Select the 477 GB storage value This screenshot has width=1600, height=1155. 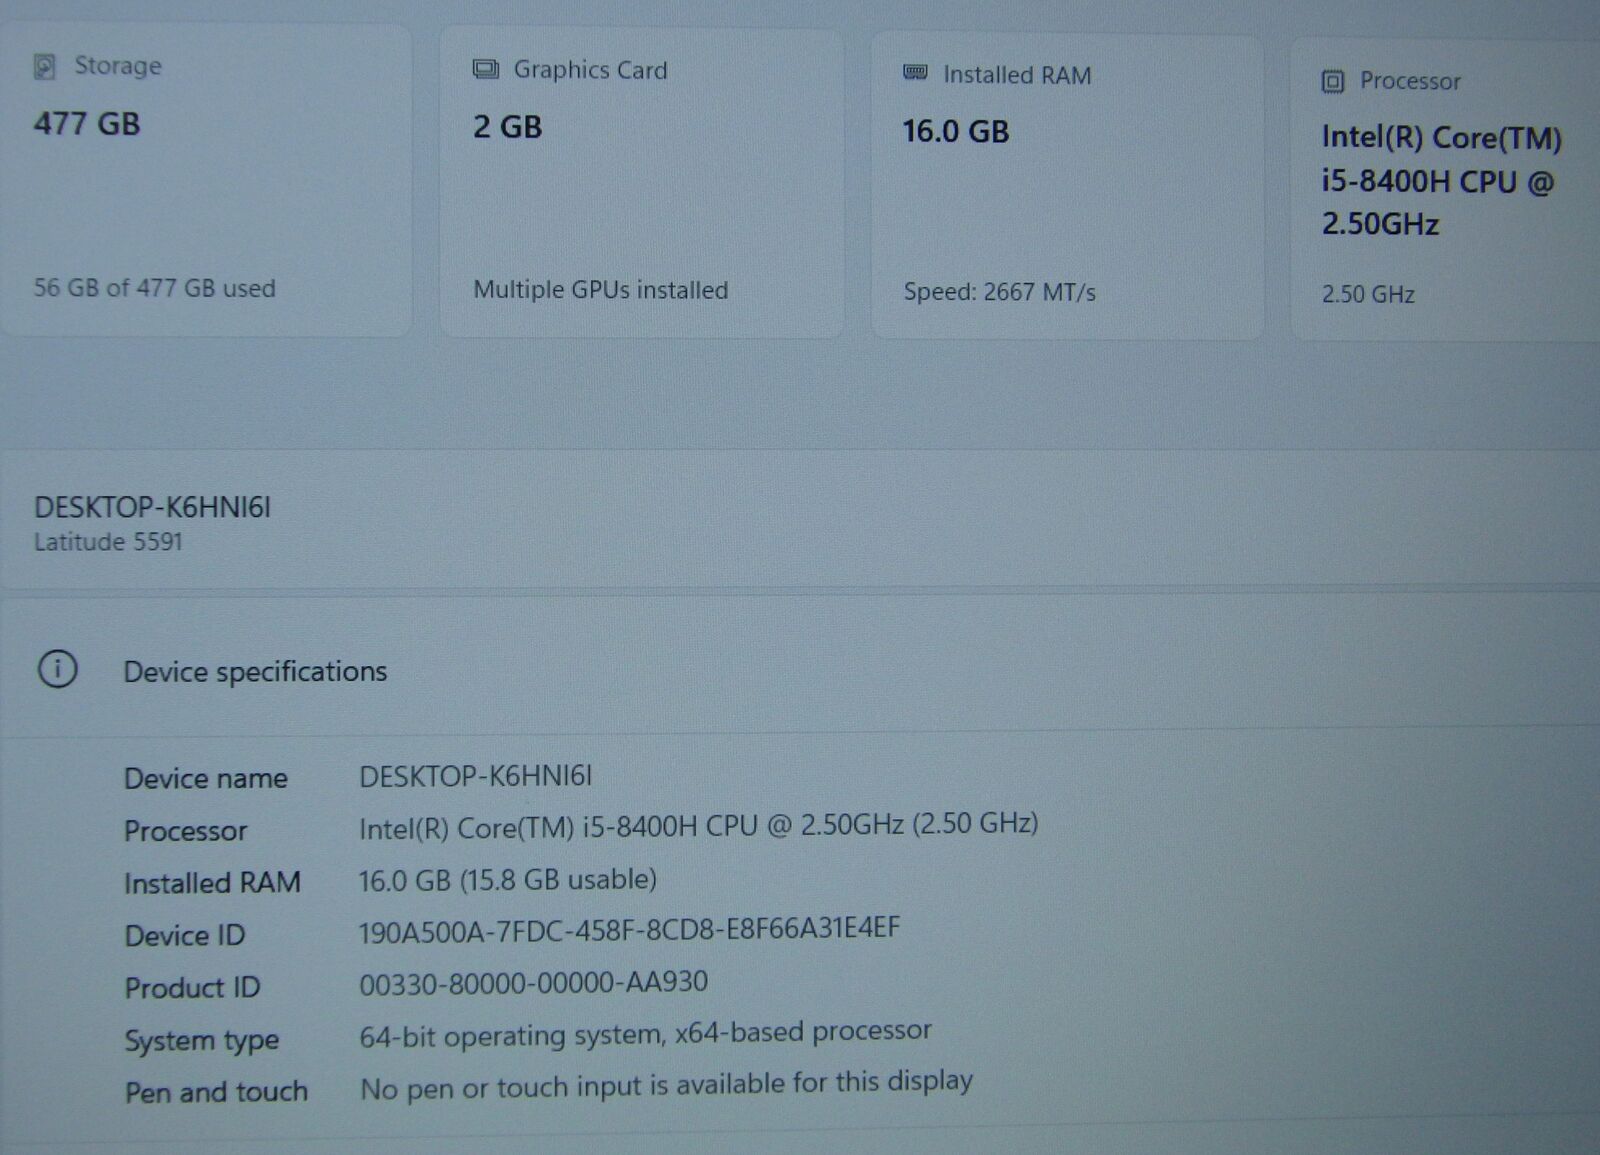[87, 124]
